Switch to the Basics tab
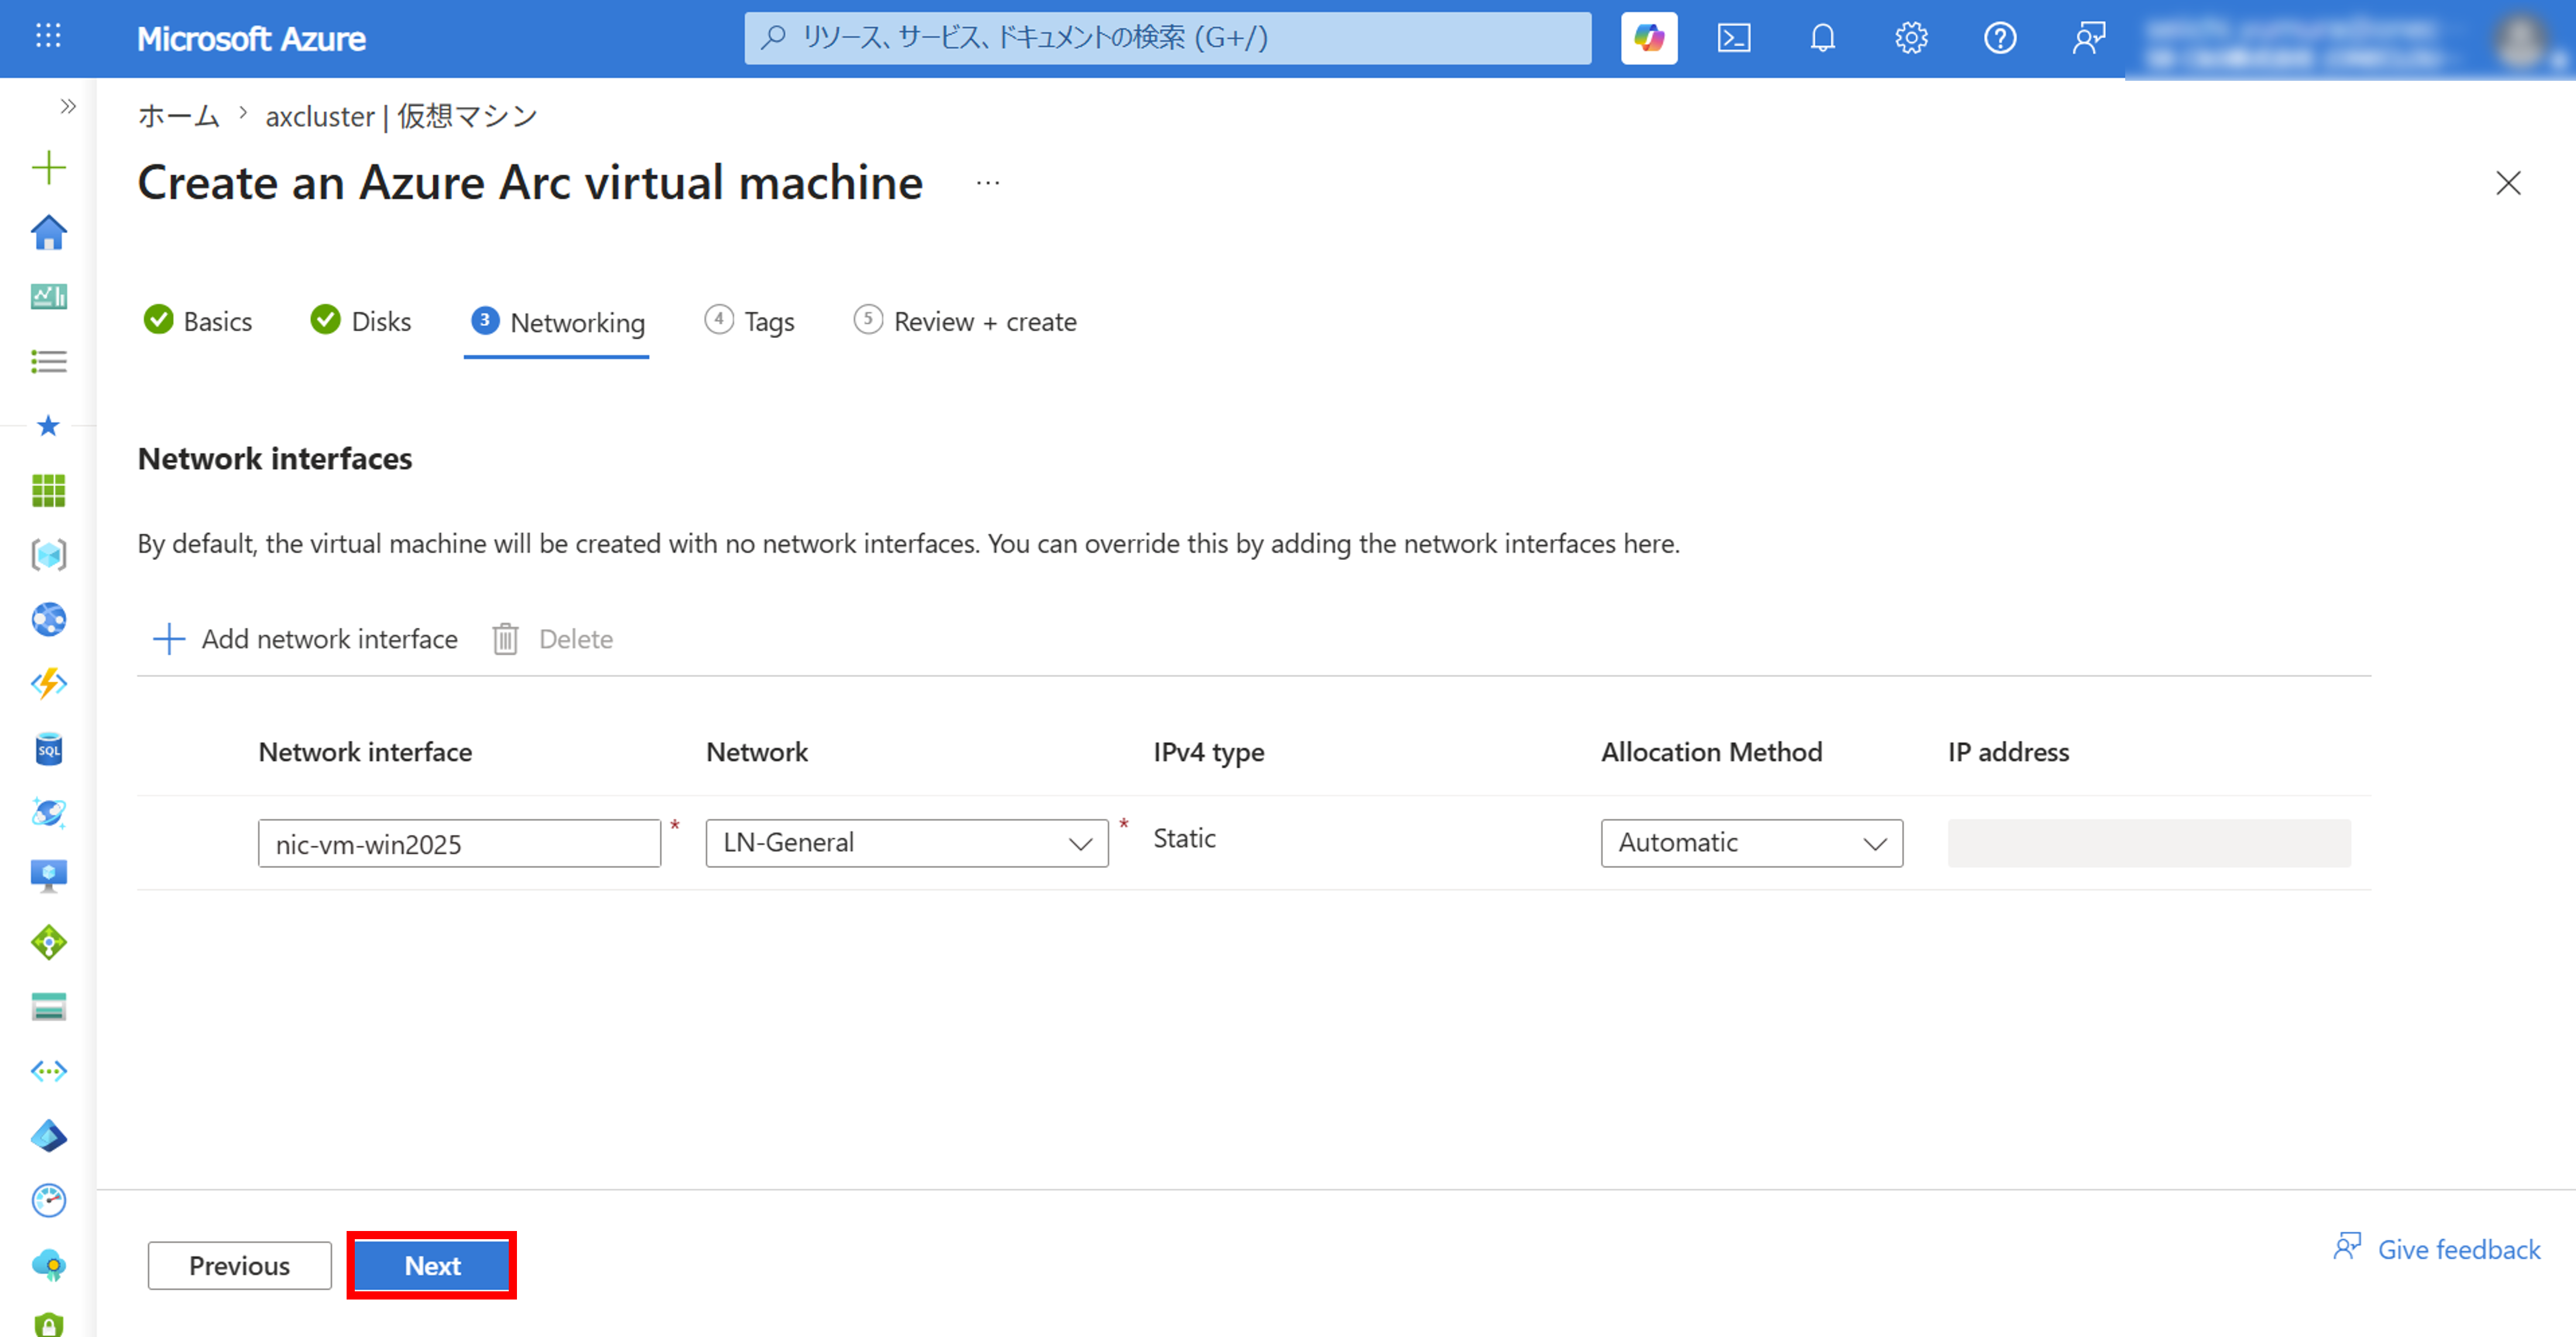The image size is (2576, 1337). [198, 321]
